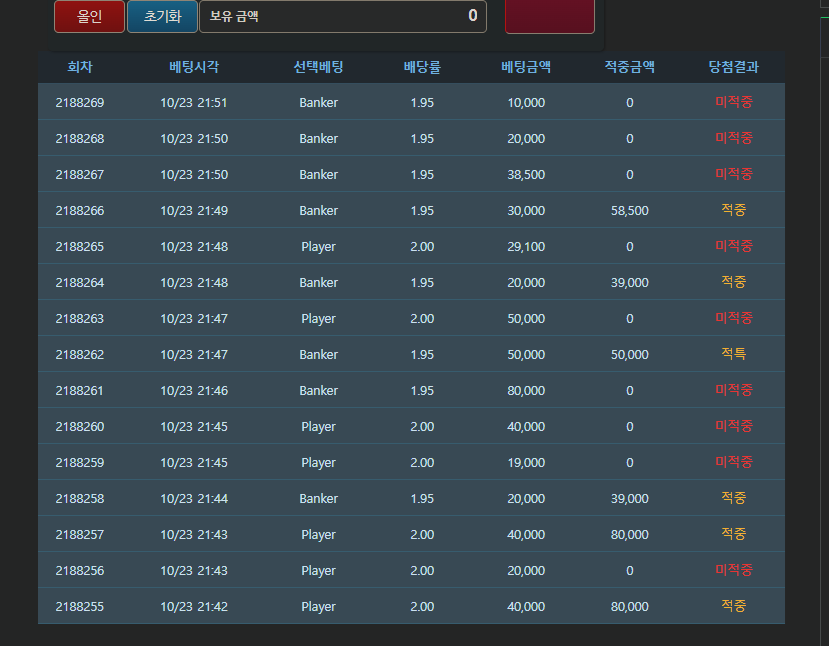The height and width of the screenshot is (646, 829).
Task: Click bet amount 10,000
Action: tap(526, 103)
